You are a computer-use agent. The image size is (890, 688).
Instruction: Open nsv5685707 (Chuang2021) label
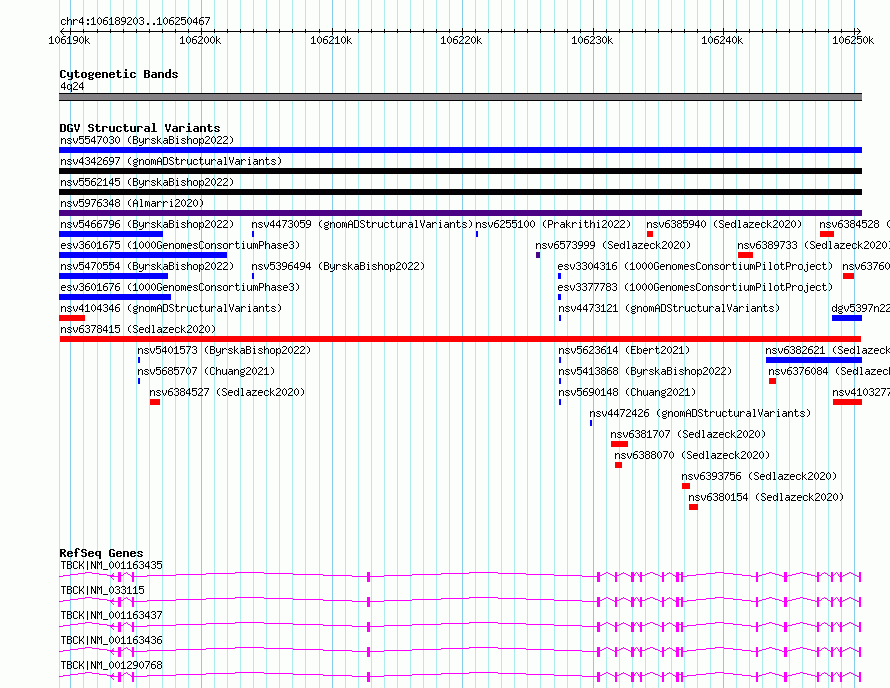206,371
